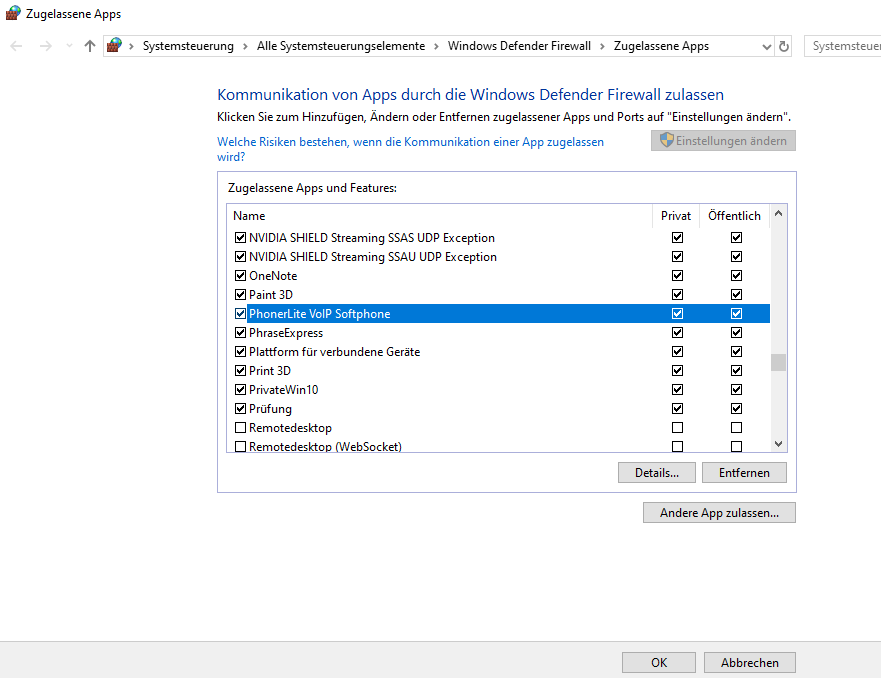Uncheck Paint 3D app checkbox
This screenshot has width=881, height=678.
point(240,294)
